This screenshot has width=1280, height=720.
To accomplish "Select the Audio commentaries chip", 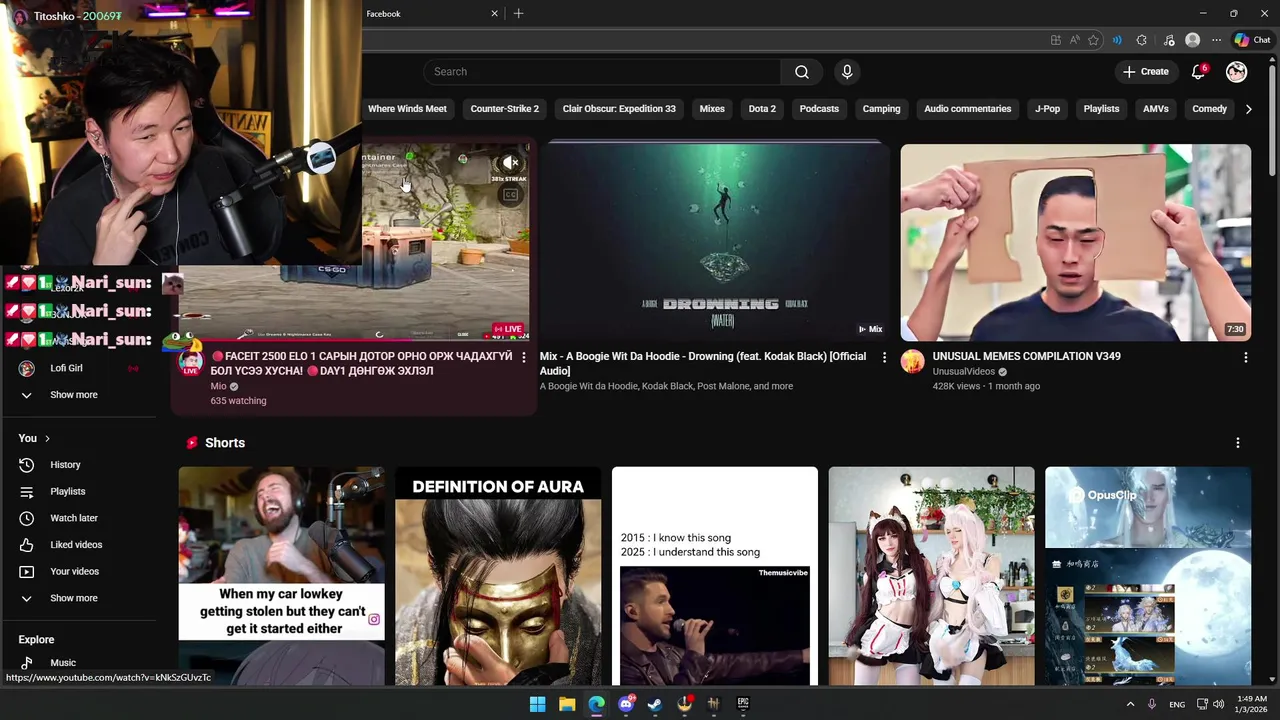I will pyautogui.click(x=967, y=109).
